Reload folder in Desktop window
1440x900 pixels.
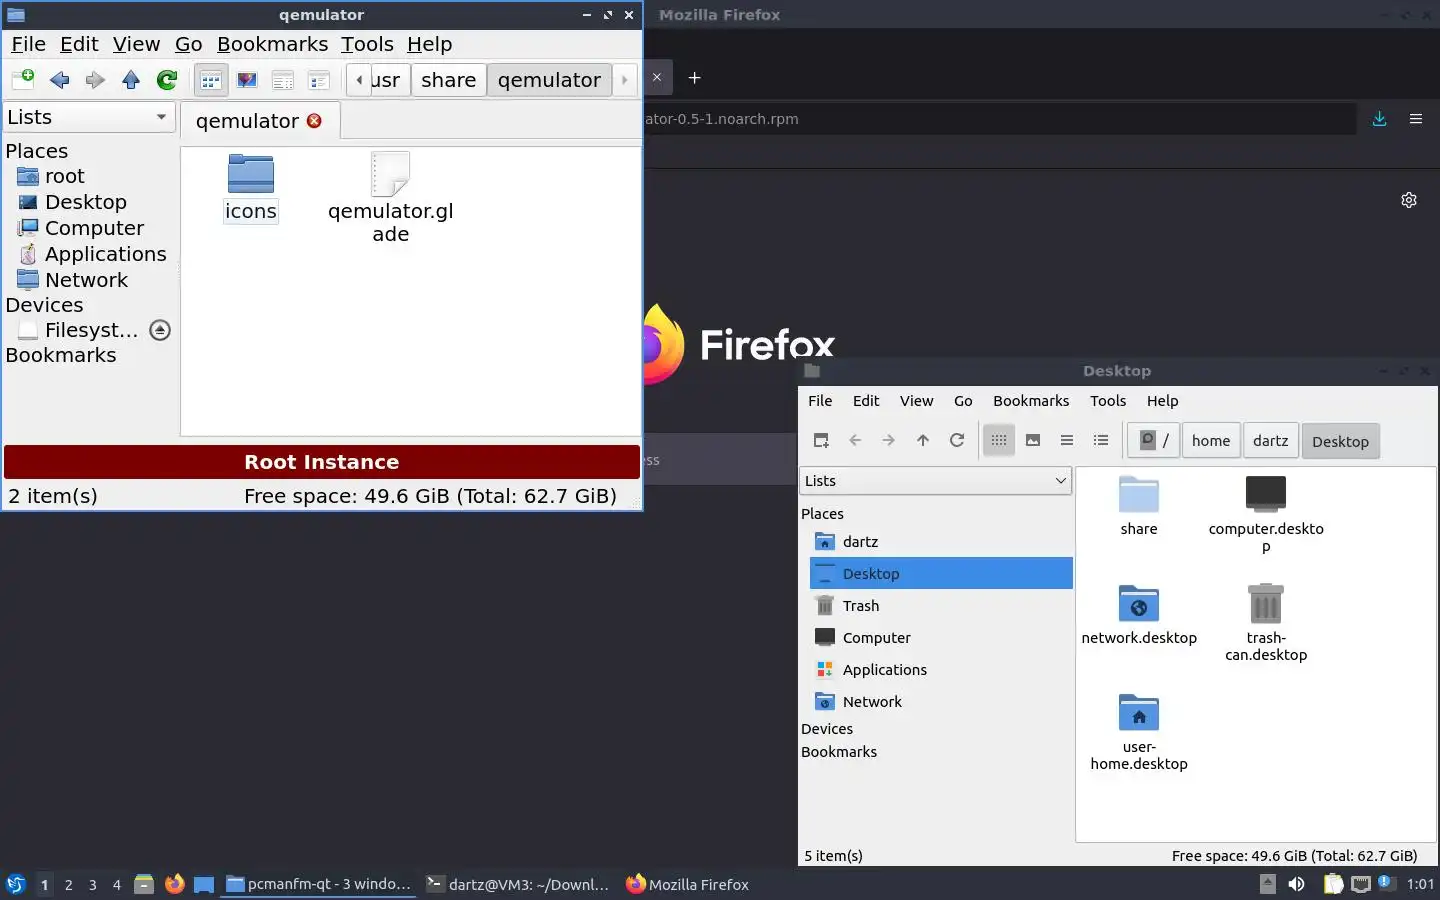[957, 440]
